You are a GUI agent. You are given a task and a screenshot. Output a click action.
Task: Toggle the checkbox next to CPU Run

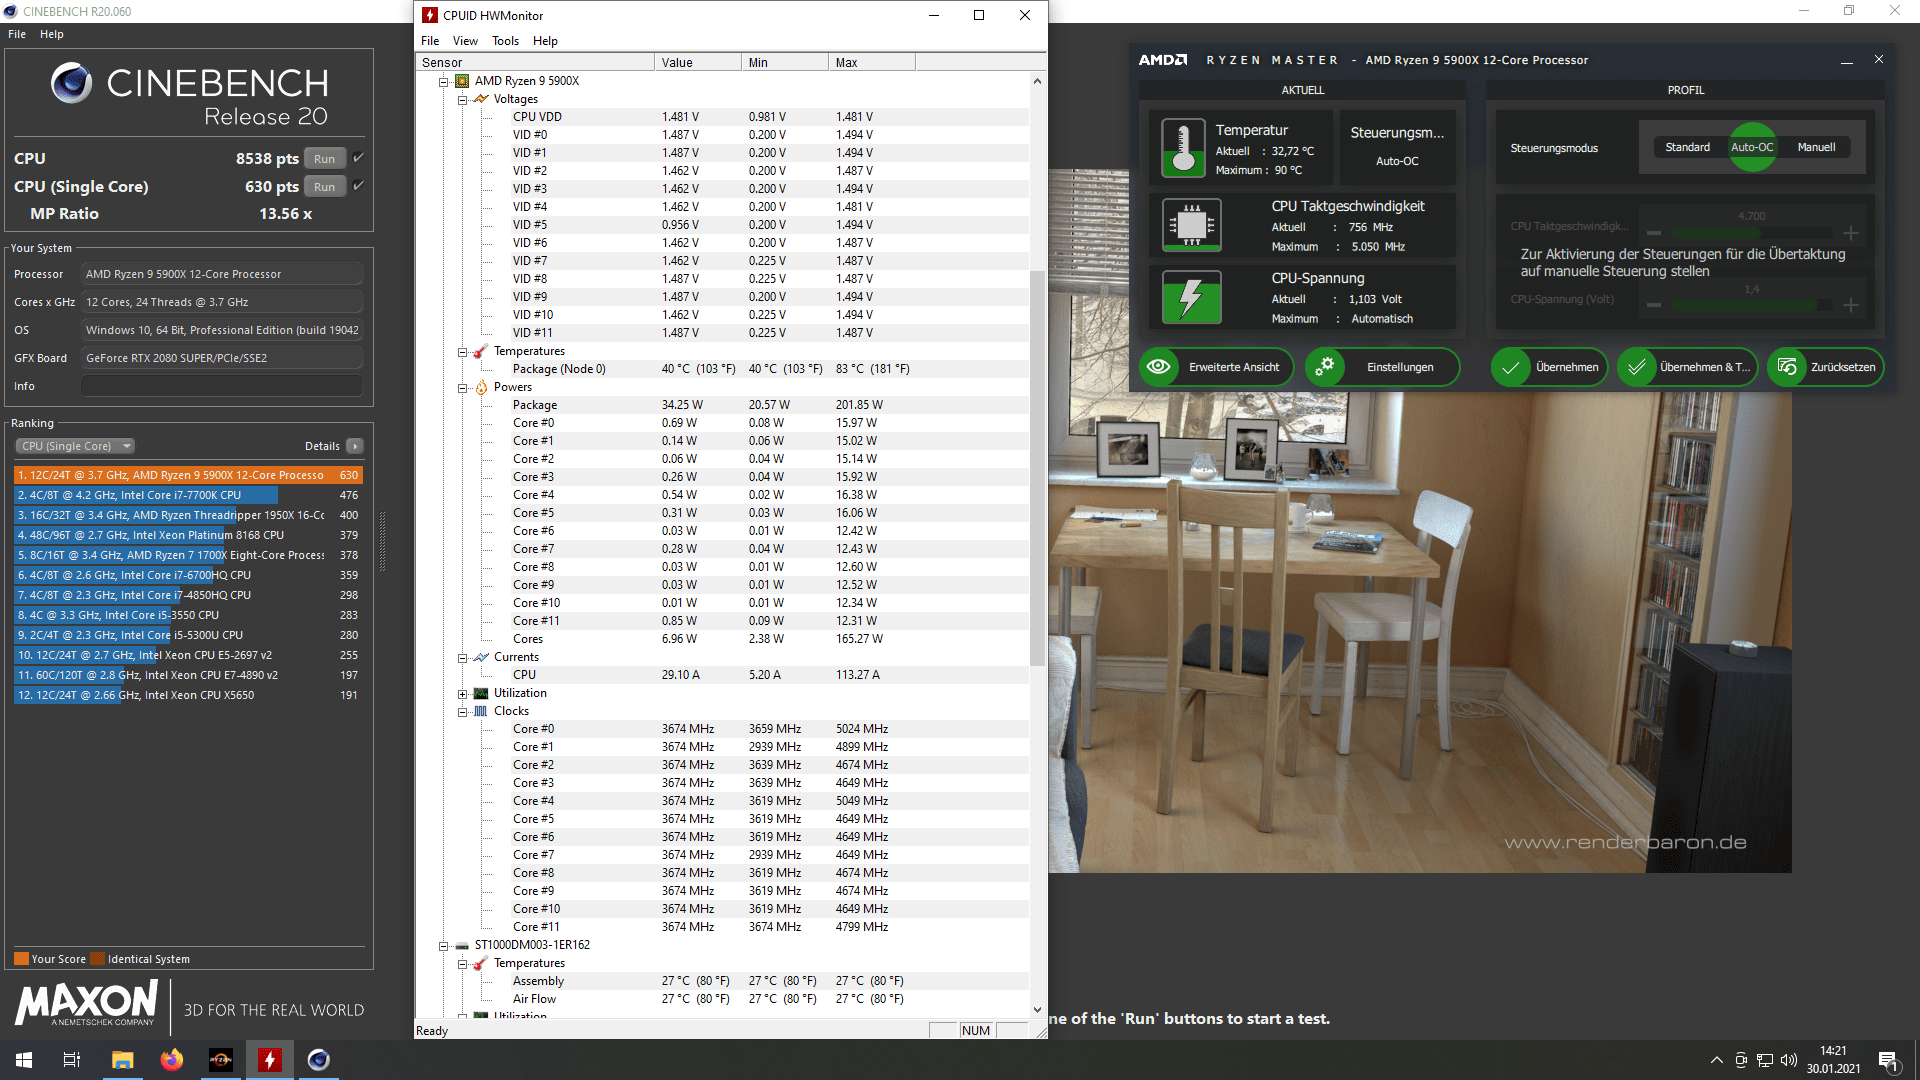point(358,158)
